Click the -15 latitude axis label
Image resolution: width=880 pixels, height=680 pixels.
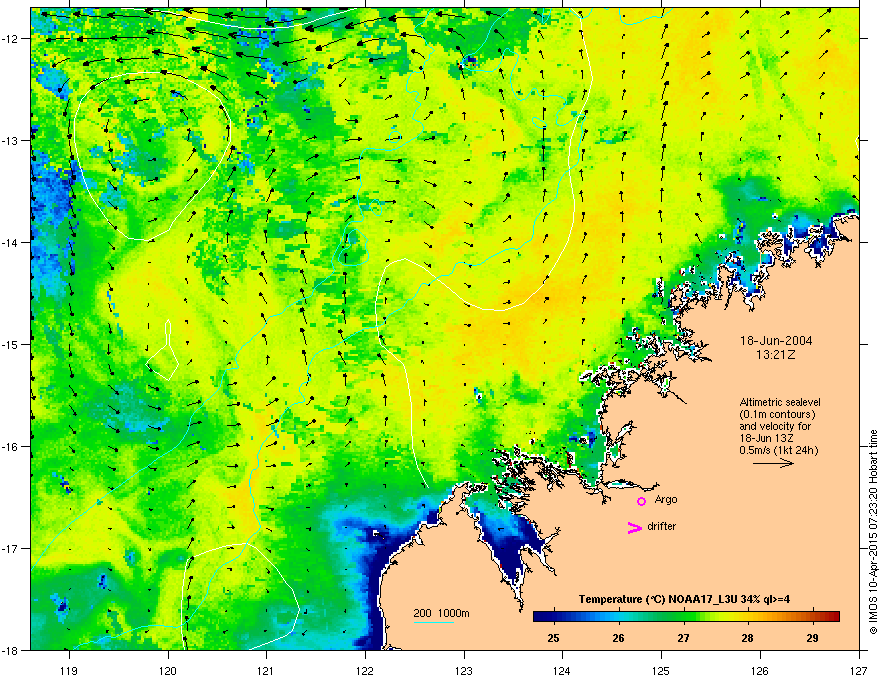(11, 344)
